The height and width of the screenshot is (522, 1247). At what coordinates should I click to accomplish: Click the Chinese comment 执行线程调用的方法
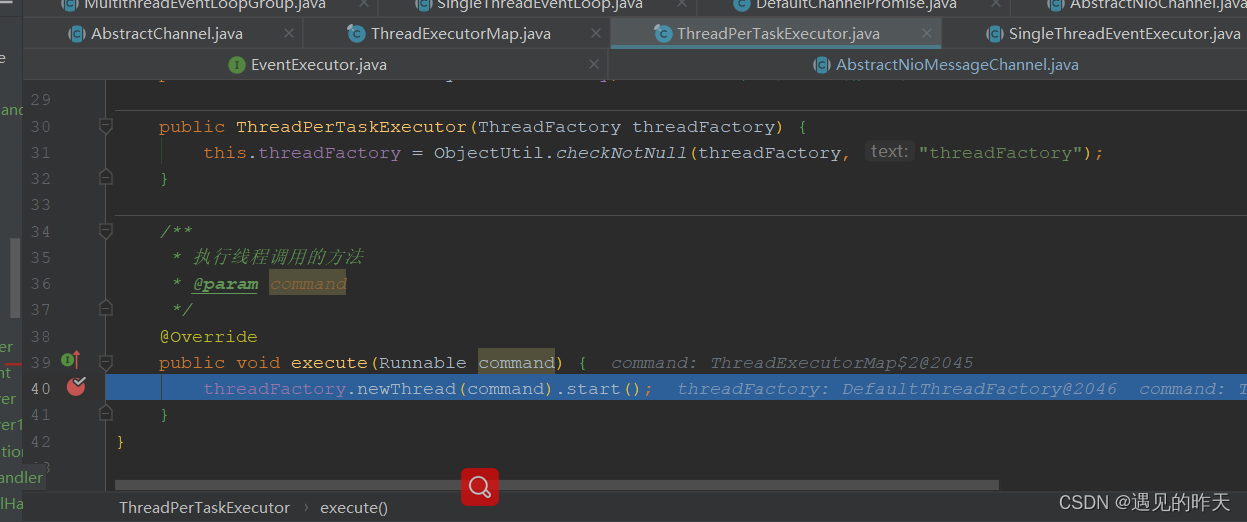(x=278, y=258)
